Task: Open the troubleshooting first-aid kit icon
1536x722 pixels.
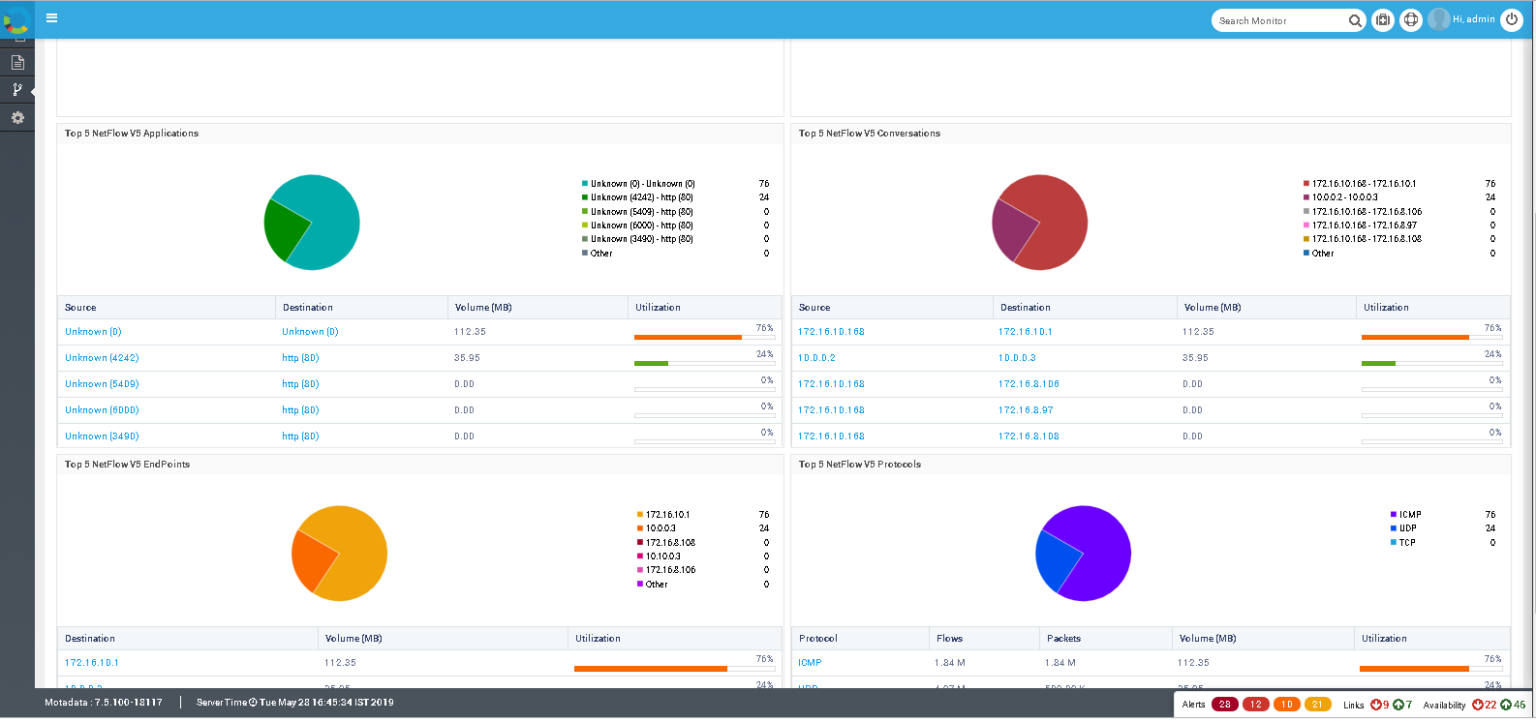Action: click(1383, 19)
